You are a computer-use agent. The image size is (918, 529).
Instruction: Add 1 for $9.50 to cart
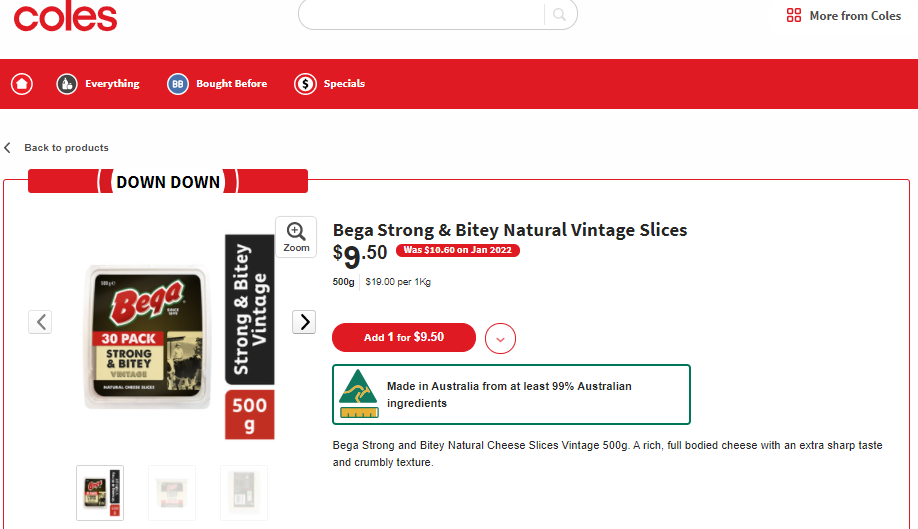tap(404, 338)
